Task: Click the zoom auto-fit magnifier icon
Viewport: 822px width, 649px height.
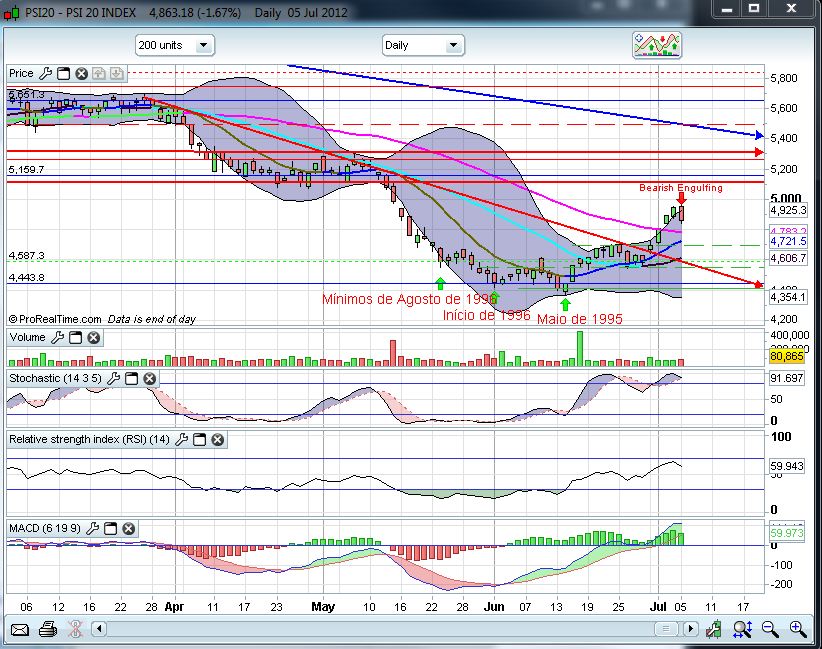Action: tap(742, 629)
